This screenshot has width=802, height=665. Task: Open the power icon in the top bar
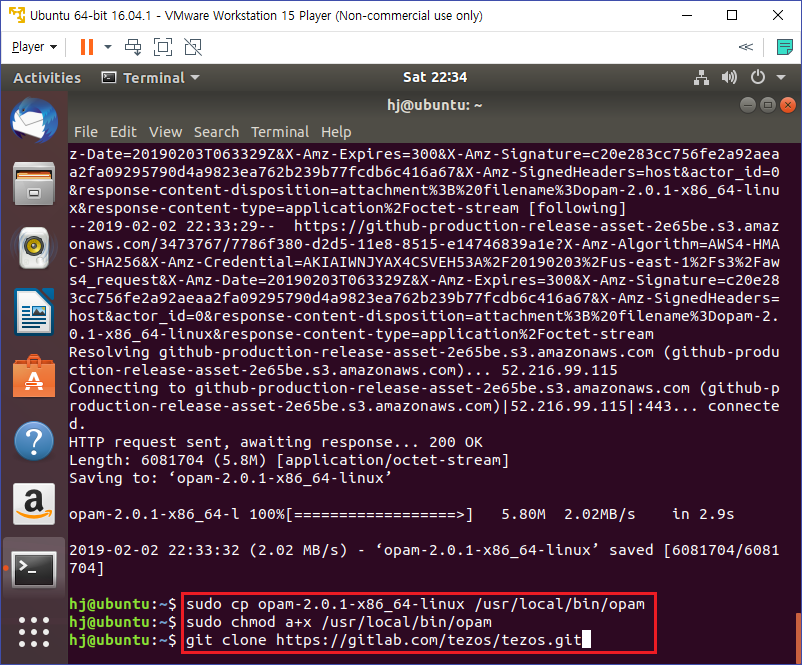click(758, 78)
